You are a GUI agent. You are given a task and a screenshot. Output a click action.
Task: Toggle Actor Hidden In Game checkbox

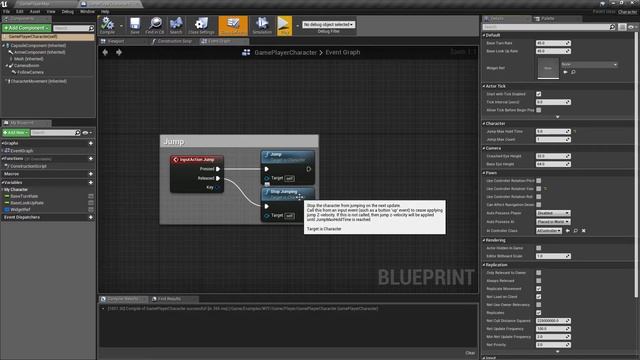click(539, 248)
